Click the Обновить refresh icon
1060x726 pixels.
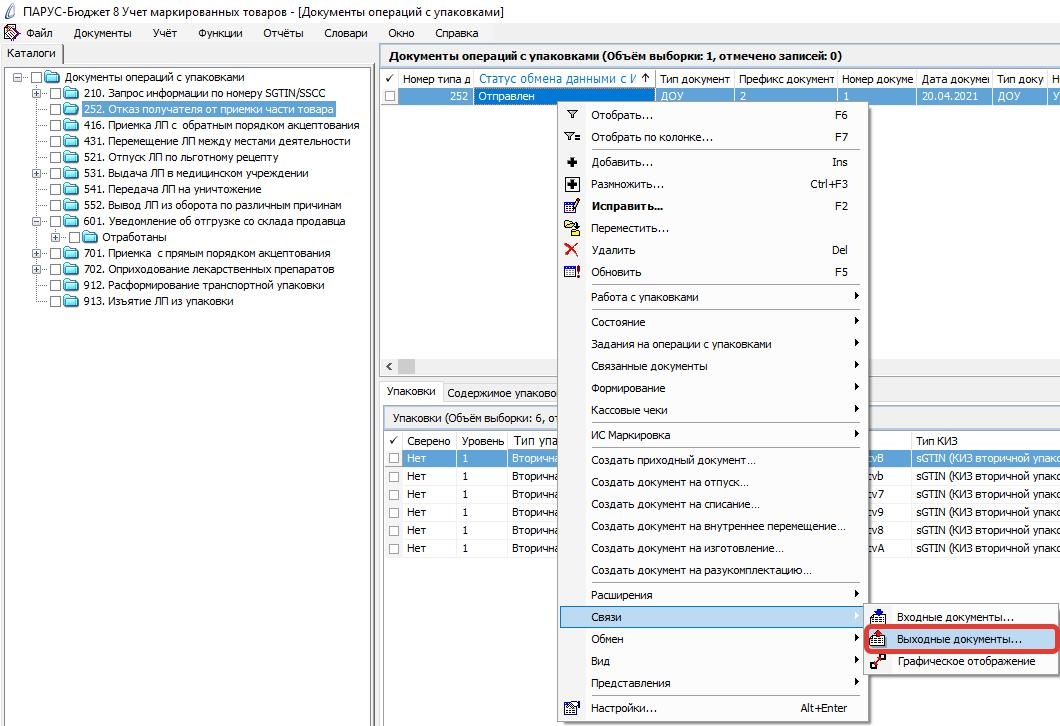click(572, 272)
